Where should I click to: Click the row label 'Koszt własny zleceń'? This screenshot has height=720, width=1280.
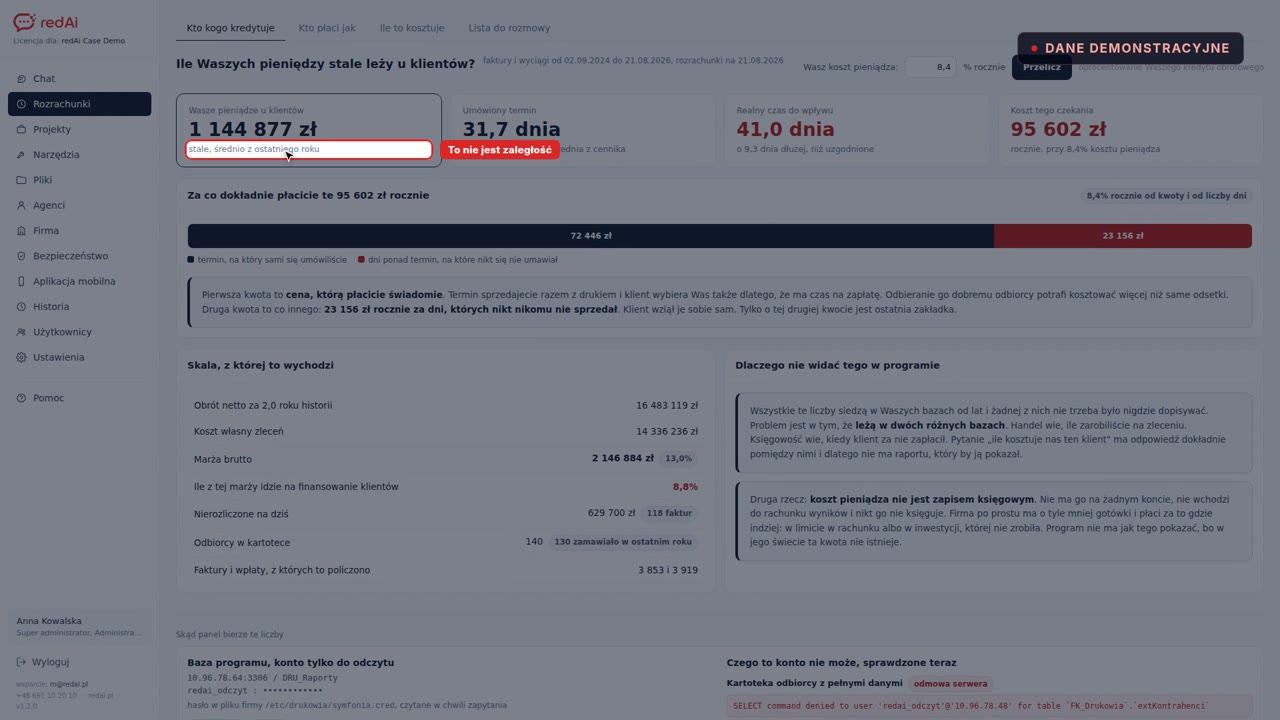pos(239,432)
